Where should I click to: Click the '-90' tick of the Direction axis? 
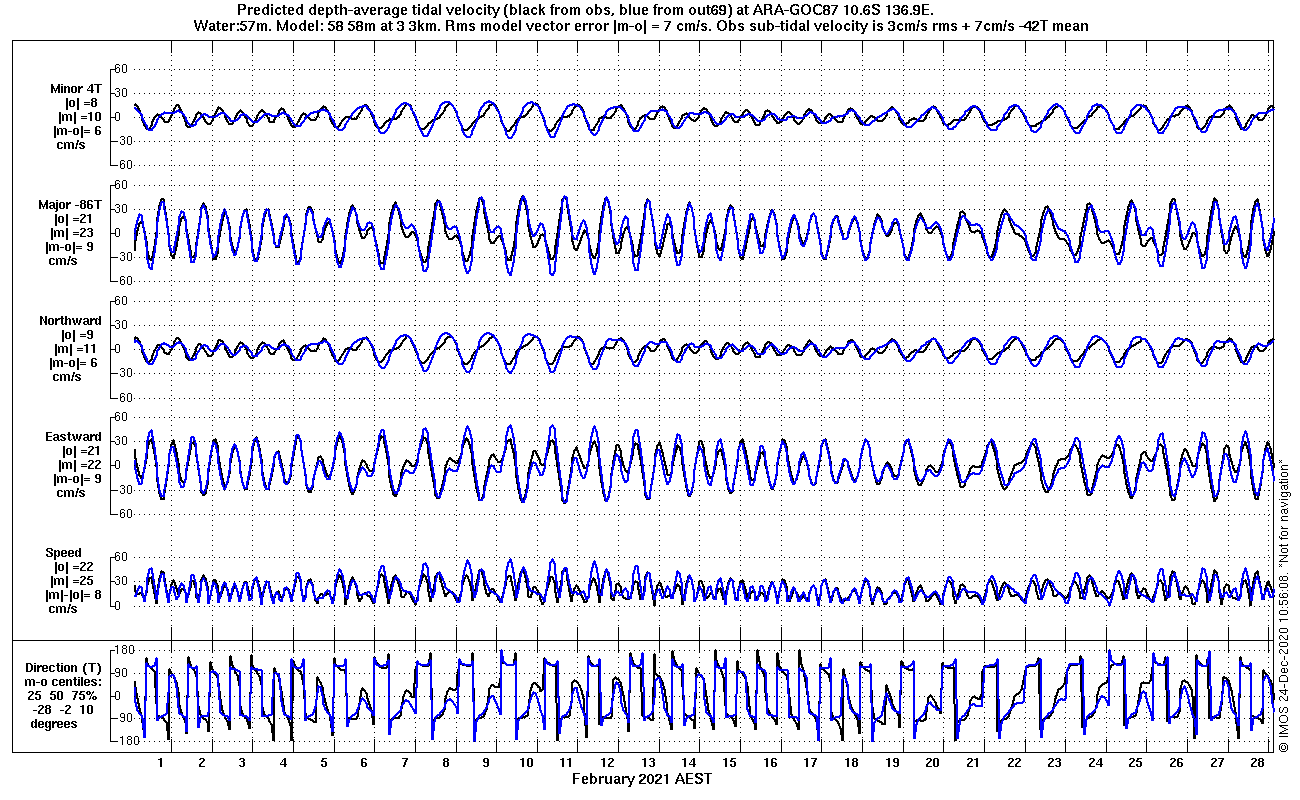pyautogui.click(x=121, y=718)
